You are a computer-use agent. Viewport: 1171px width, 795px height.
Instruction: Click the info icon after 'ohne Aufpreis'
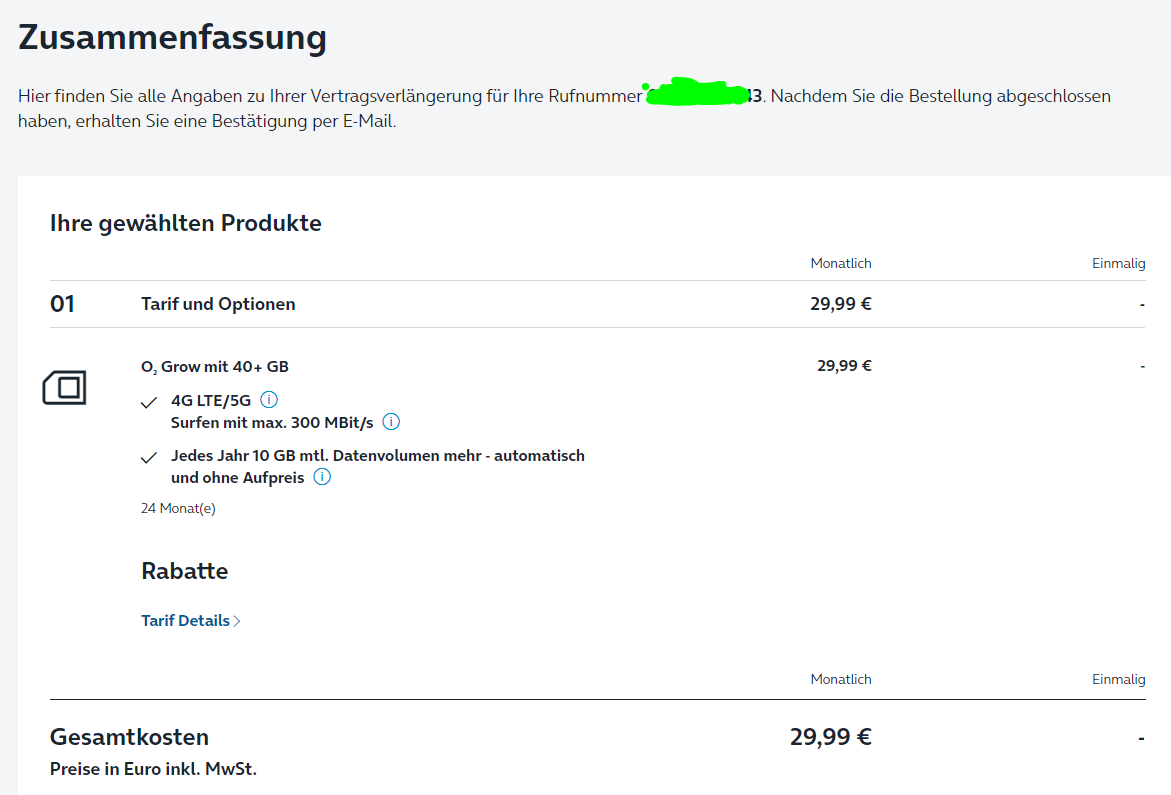322,477
